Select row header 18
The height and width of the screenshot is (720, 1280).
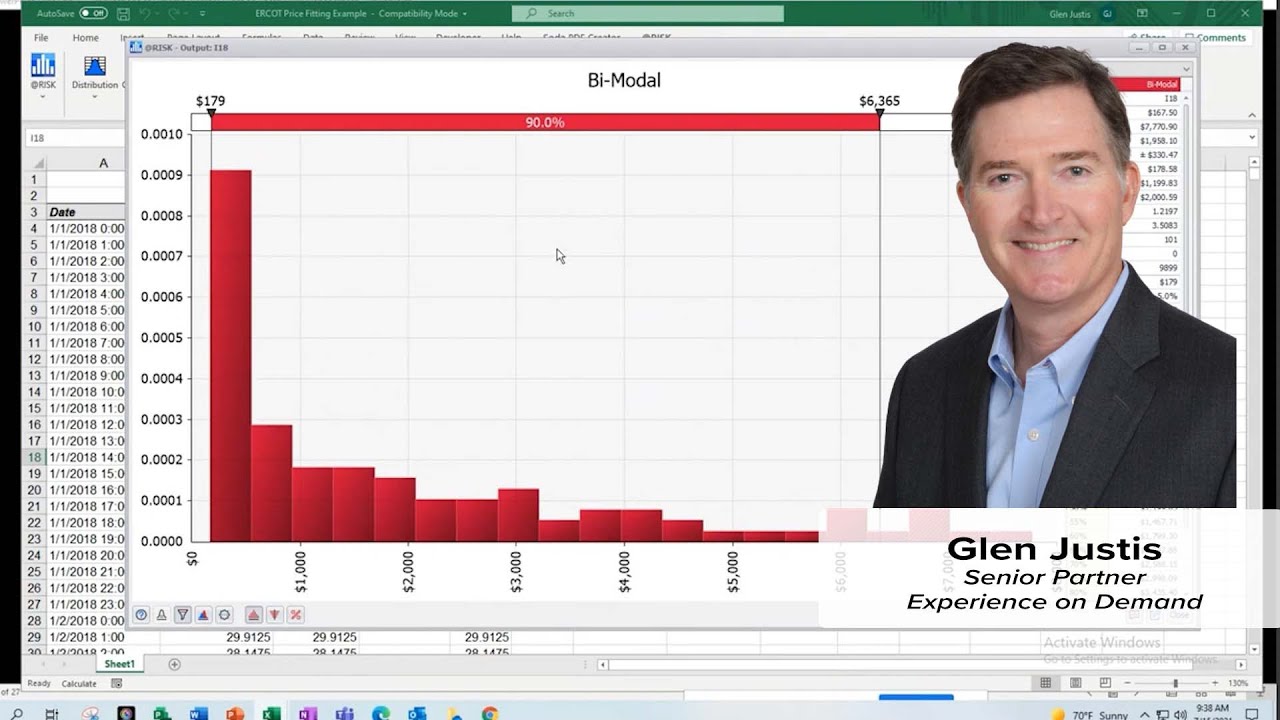[33, 457]
